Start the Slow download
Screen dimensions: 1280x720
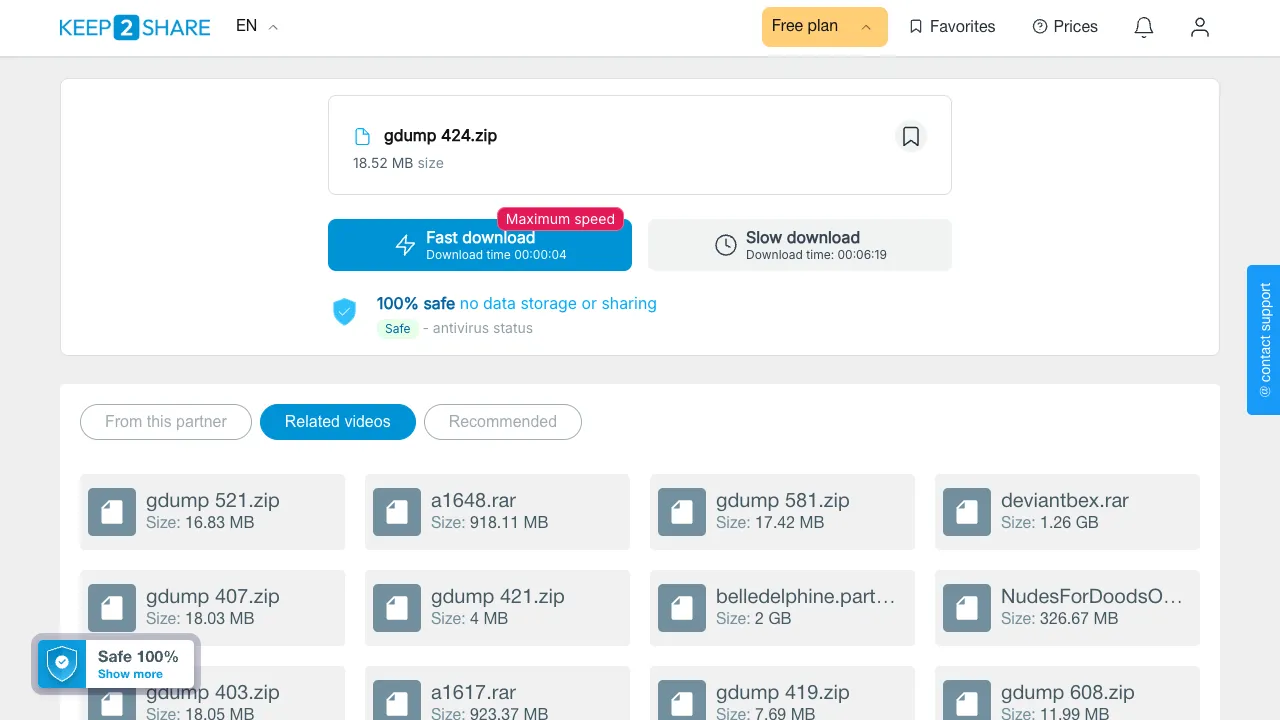click(800, 245)
